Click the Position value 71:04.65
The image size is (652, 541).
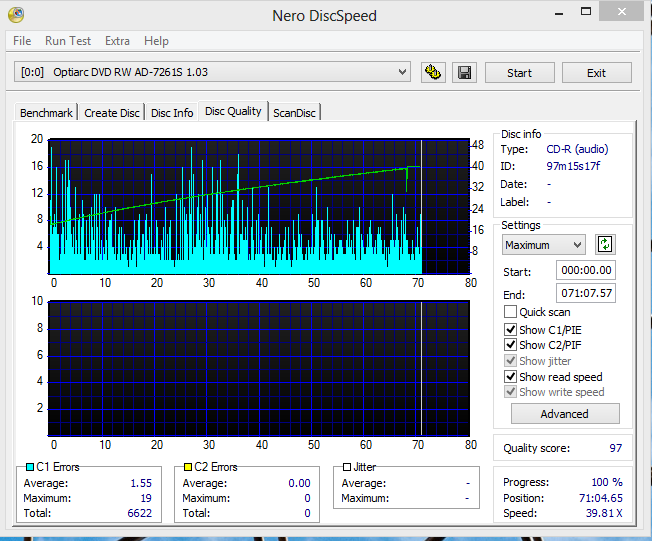coord(601,498)
